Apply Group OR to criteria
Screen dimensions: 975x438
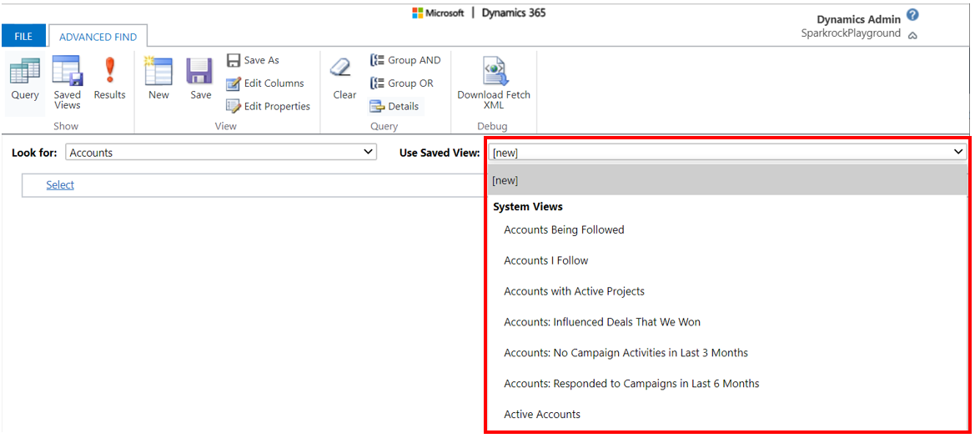pyautogui.click(x=402, y=83)
